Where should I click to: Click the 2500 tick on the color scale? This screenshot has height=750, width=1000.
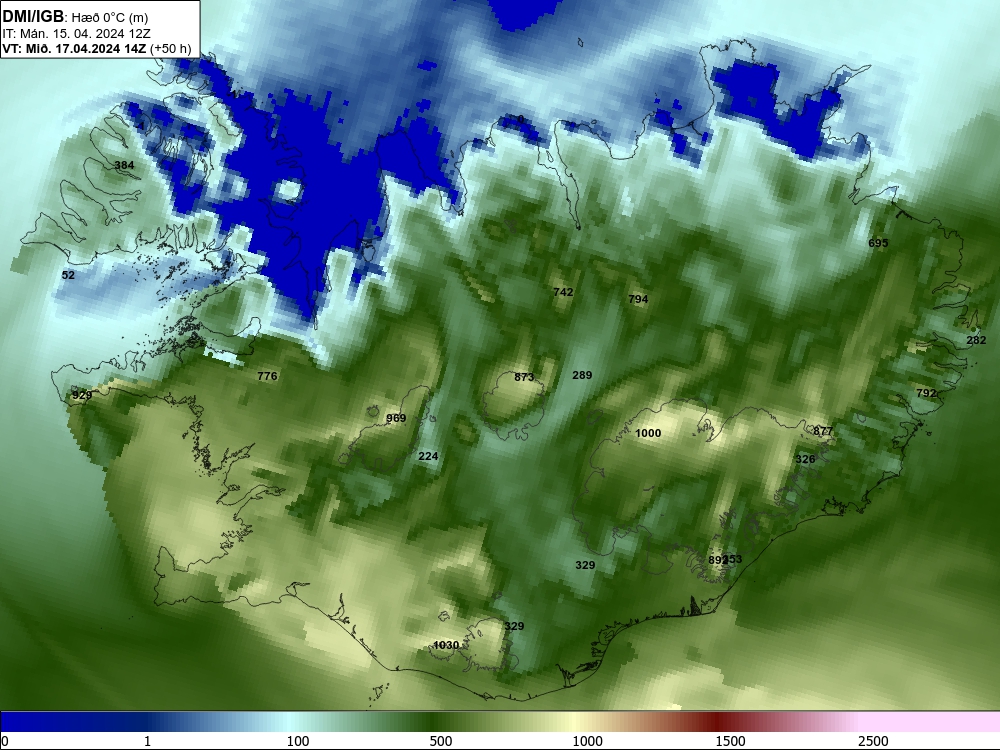click(x=873, y=740)
